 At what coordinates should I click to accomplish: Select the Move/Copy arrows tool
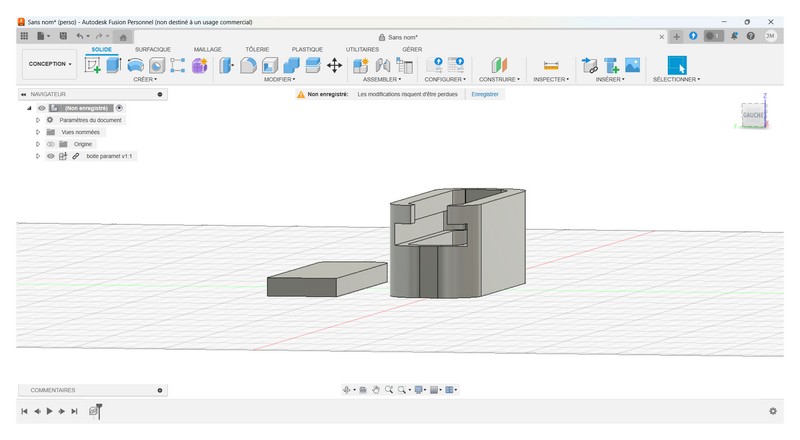point(335,65)
